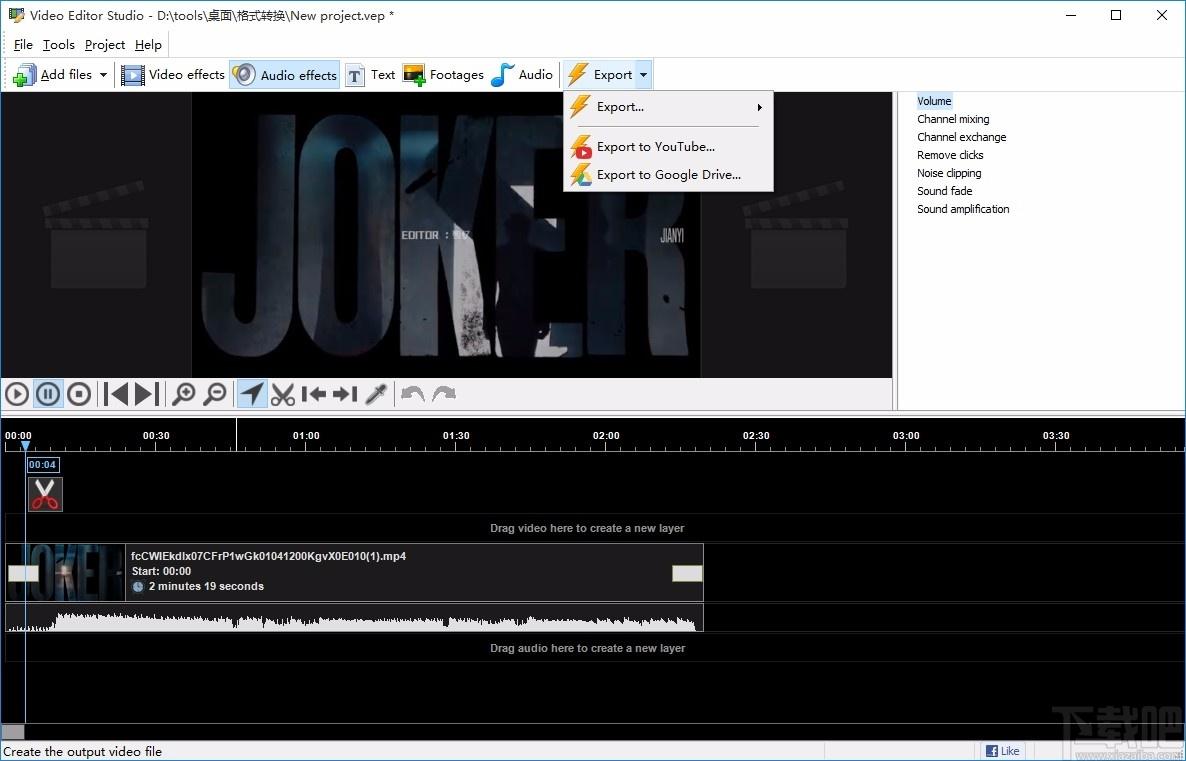
Task: Select Noise clipping audio effect
Action: pyautogui.click(x=949, y=173)
